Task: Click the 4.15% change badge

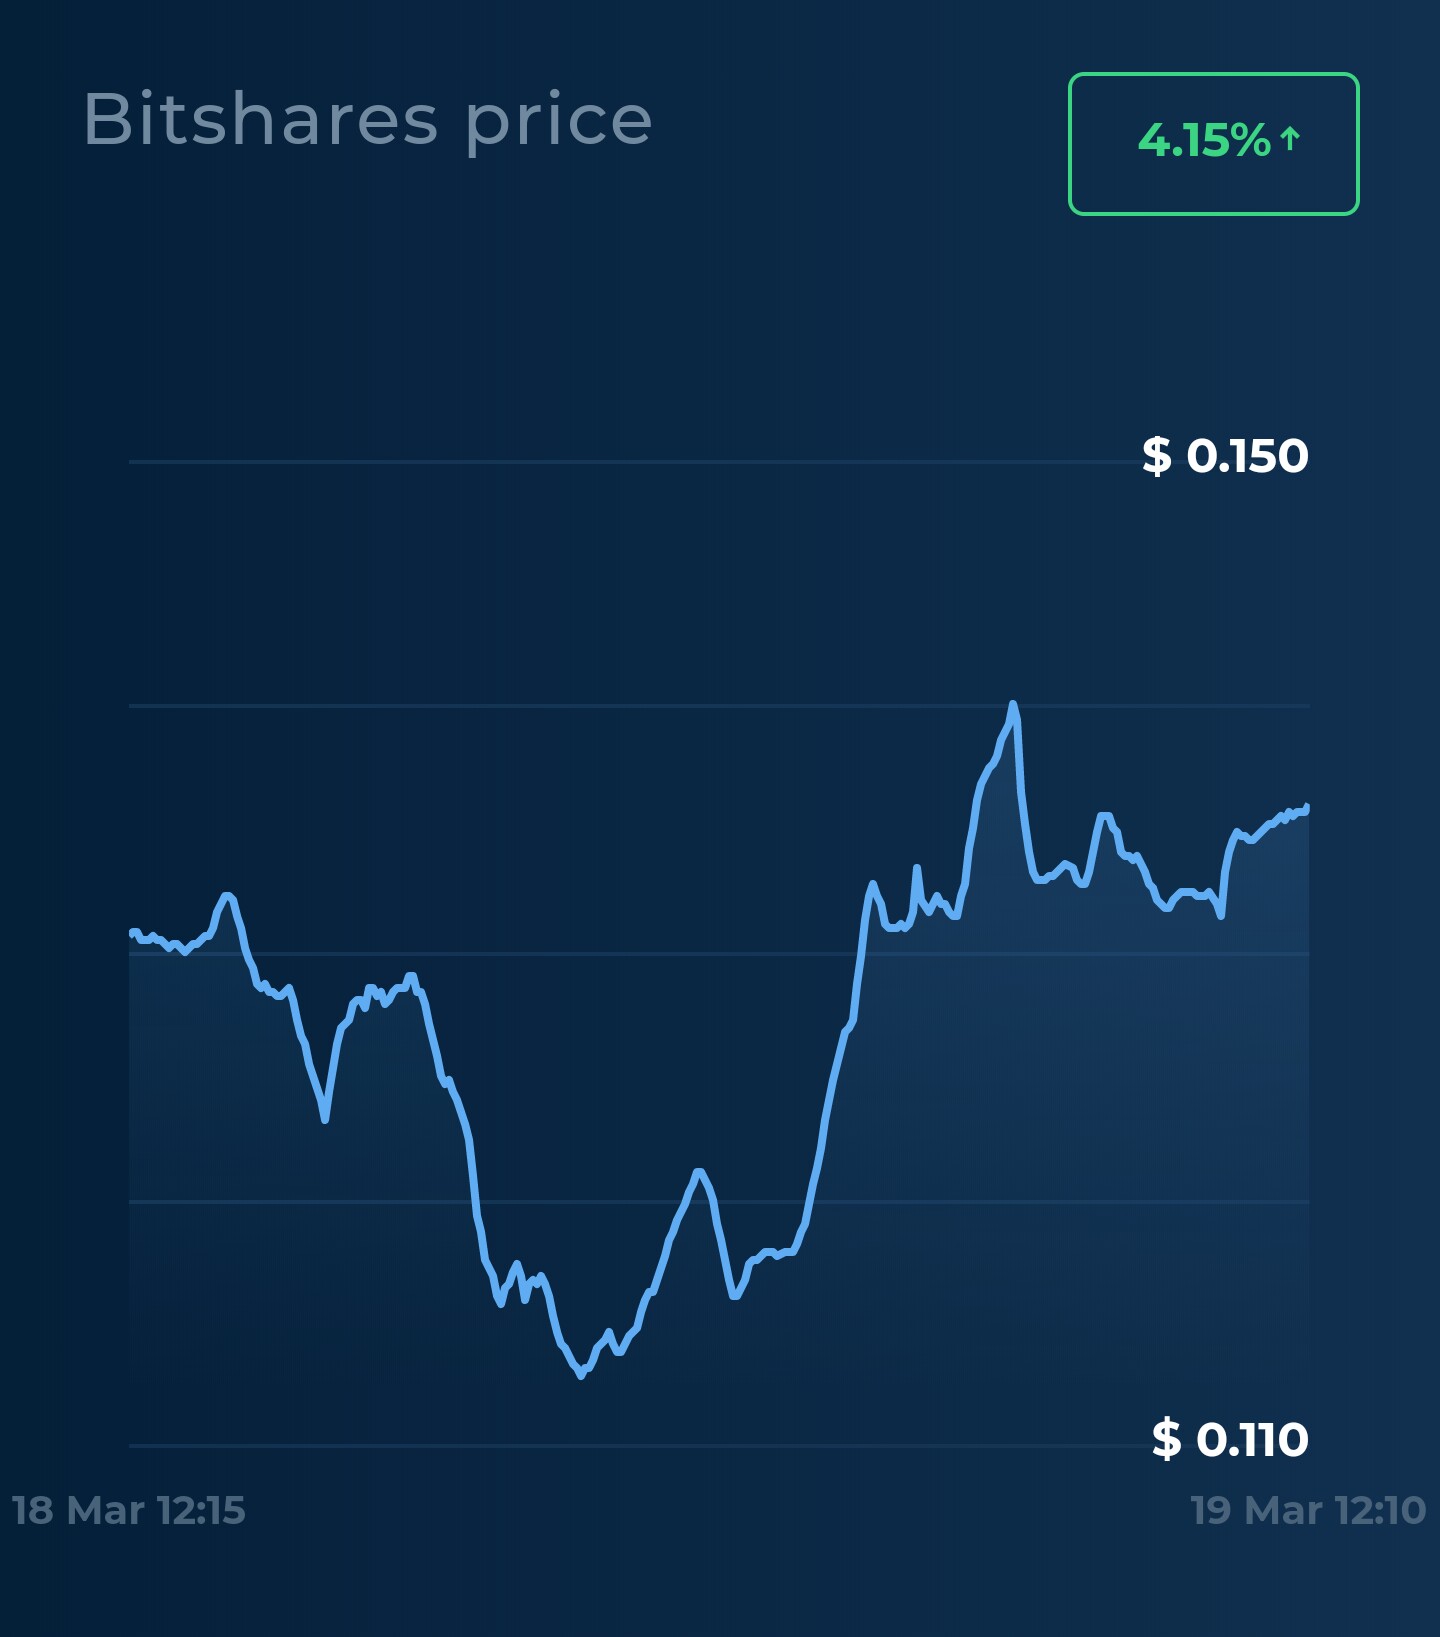Action: coord(1213,143)
